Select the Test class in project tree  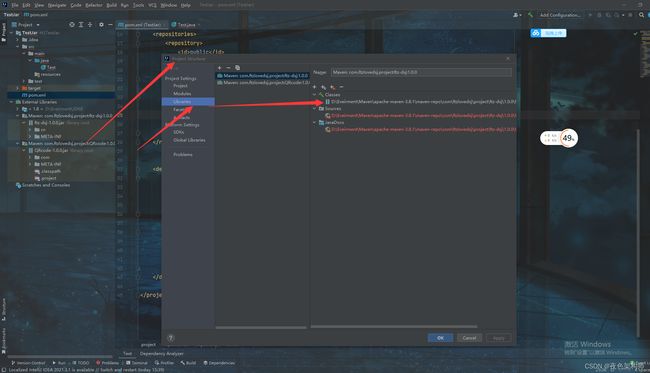tap(48, 68)
